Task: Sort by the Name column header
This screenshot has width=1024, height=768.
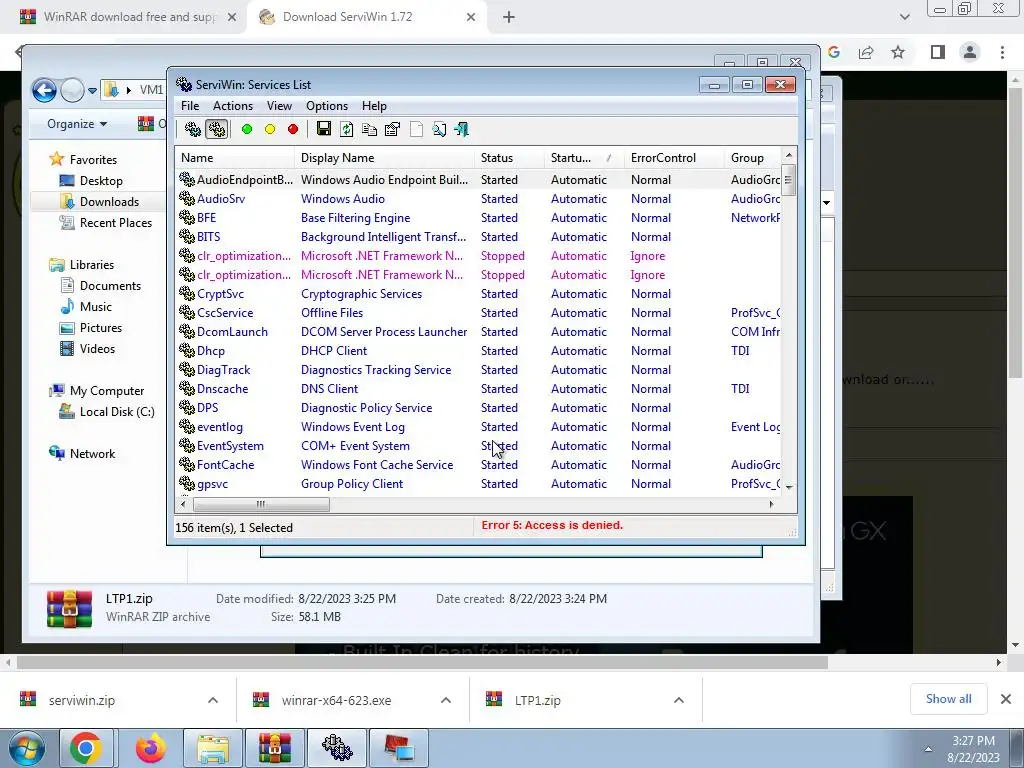Action: pos(234,158)
